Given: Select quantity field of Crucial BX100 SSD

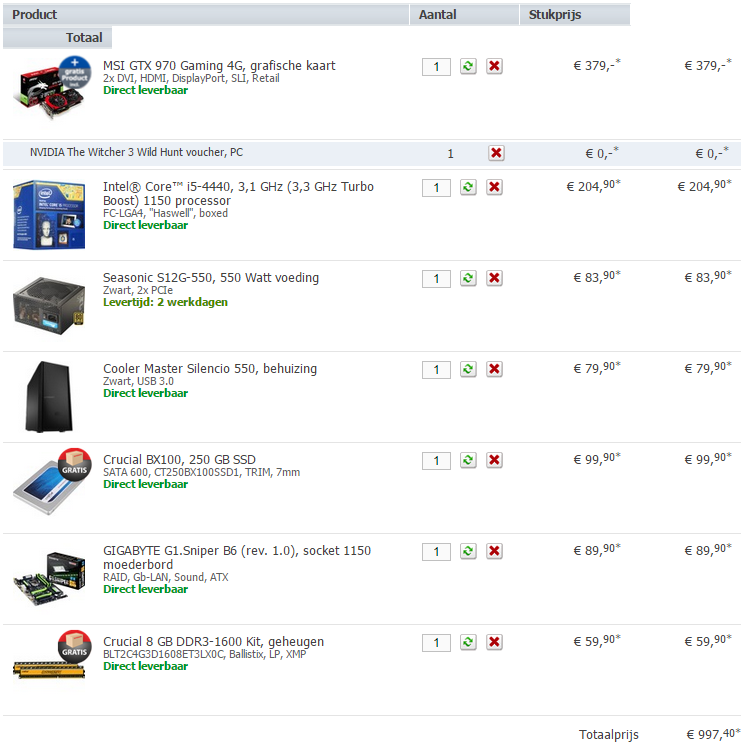Looking at the screenshot, I should [x=436, y=461].
